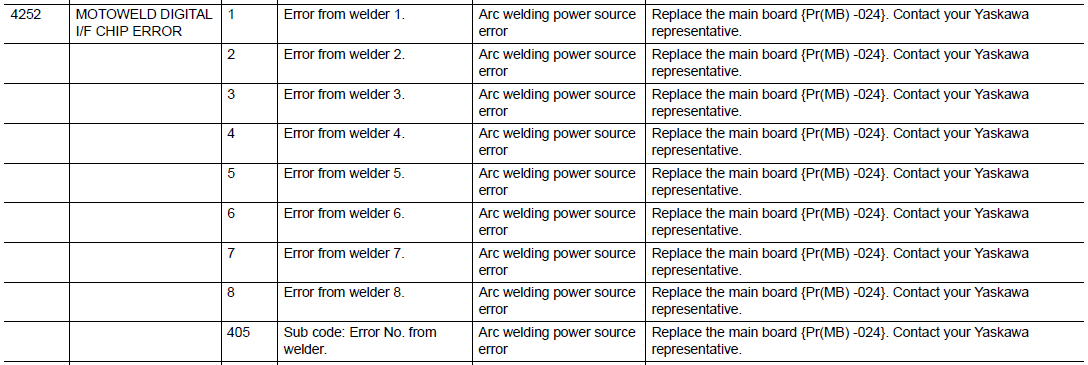1088x365 pixels.
Task: Click 'Sub code: Error No. from welder' text
Action: [x=360, y=341]
